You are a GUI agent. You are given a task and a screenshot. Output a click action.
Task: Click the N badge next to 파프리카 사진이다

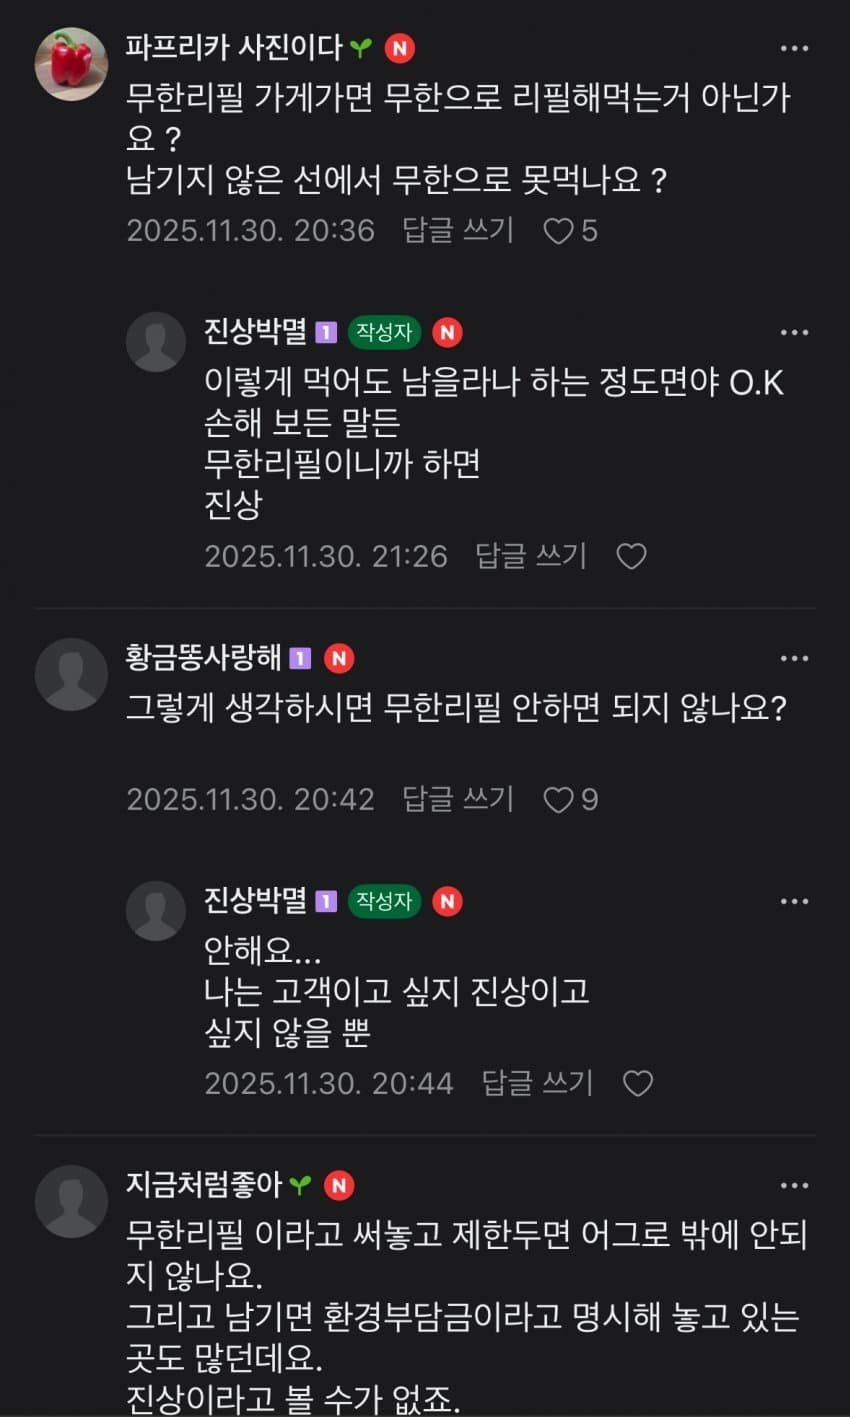pos(399,47)
